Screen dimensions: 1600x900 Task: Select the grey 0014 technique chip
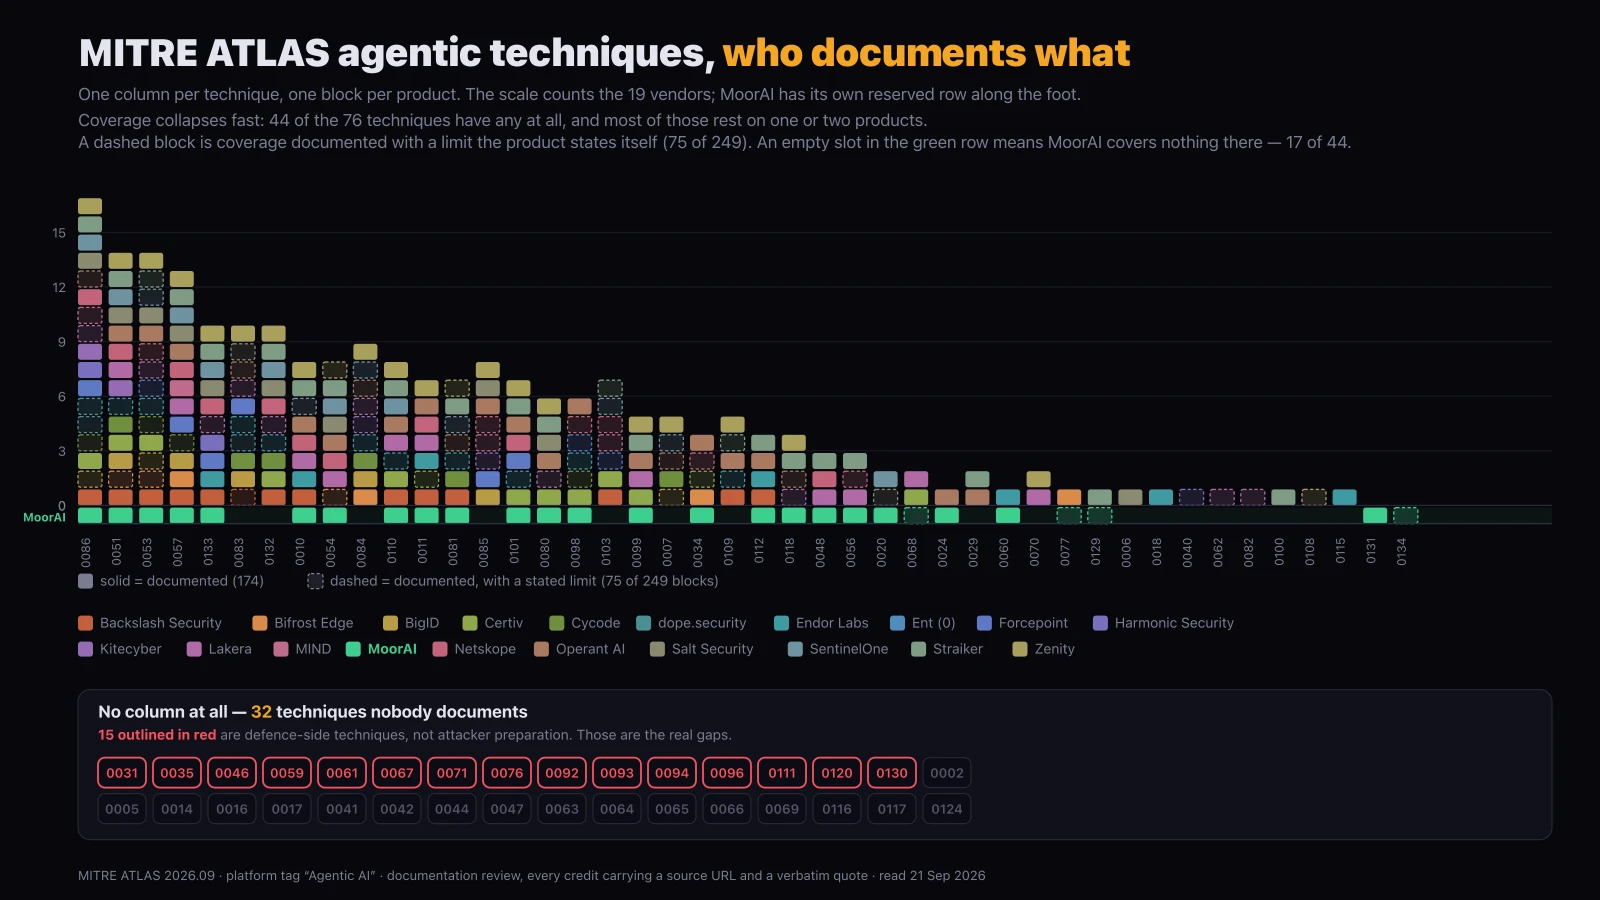(177, 809)
